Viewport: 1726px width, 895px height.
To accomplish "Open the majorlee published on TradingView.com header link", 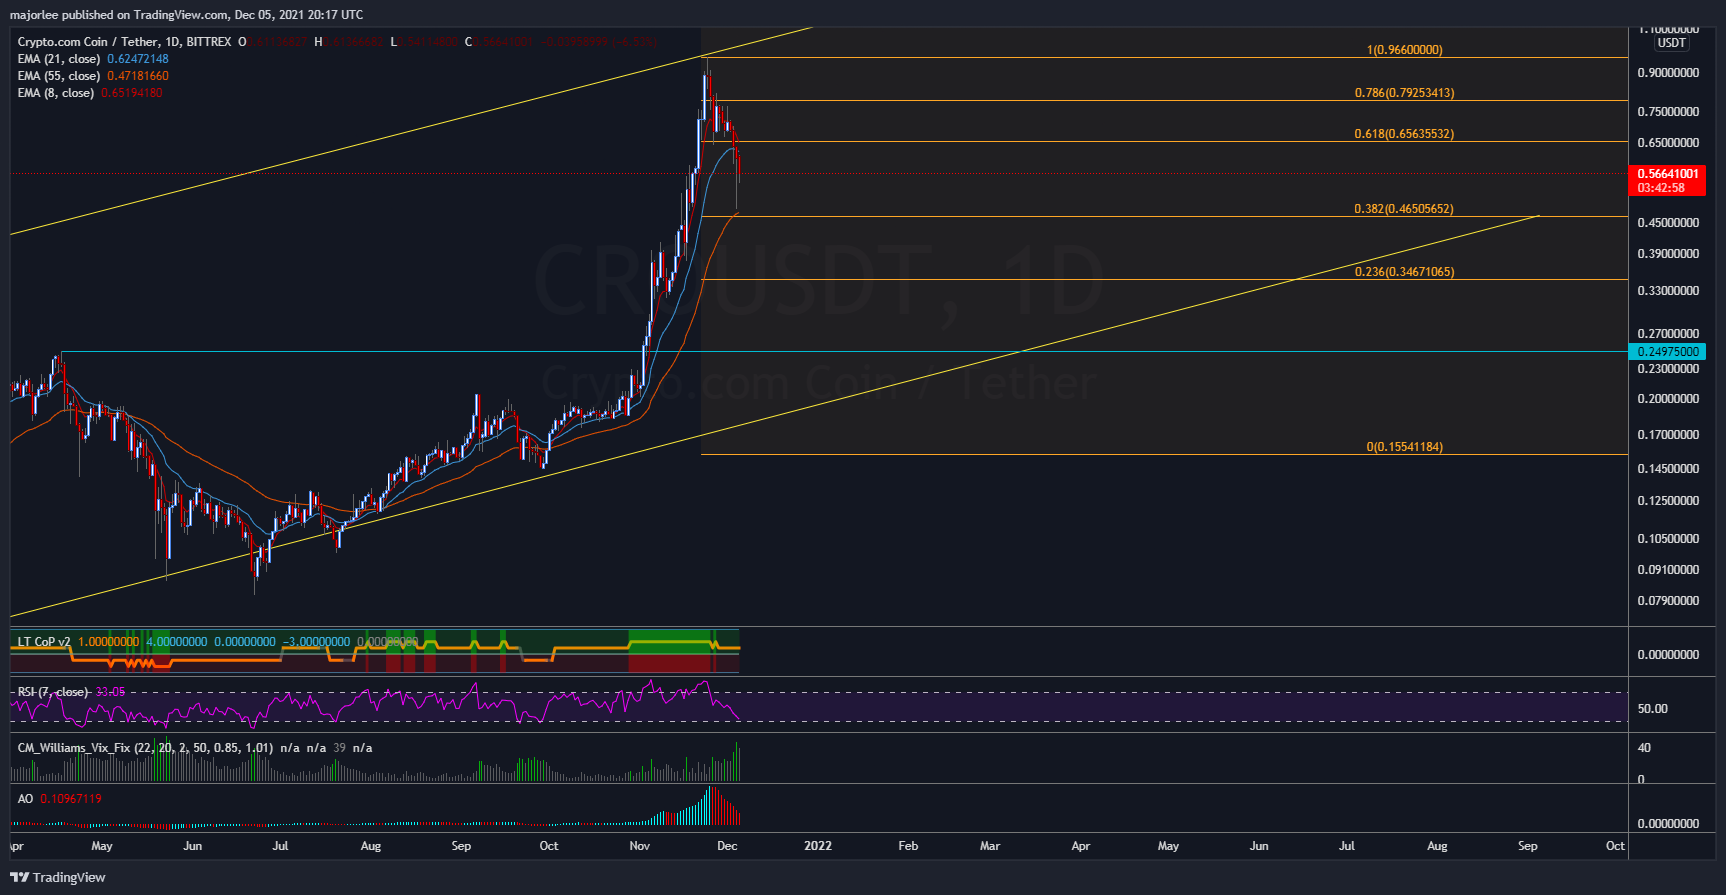I will pos(186,14).
